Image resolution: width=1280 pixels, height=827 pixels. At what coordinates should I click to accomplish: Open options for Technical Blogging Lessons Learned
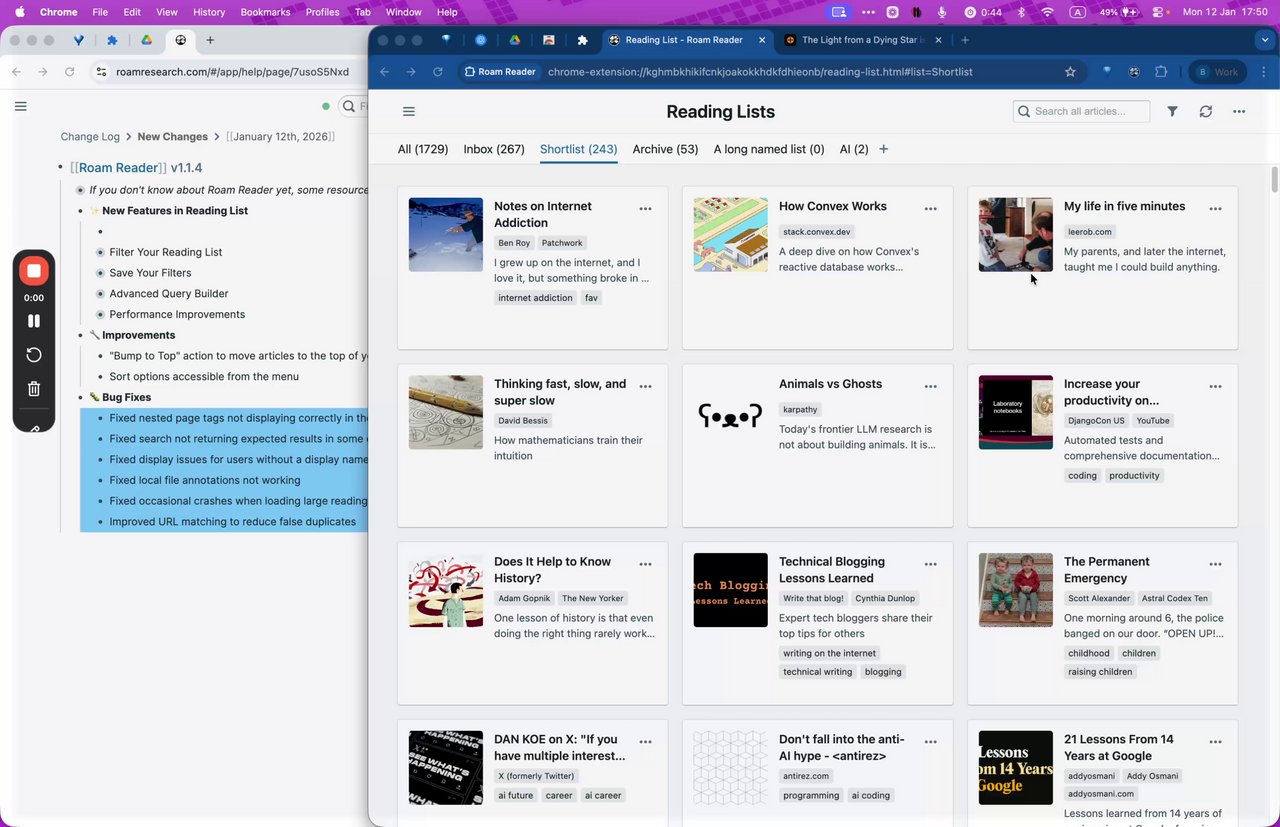coord(930,564)
